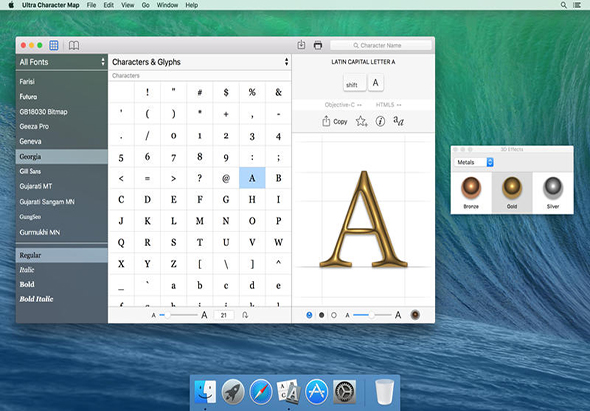Open Notification Center icon in menu bar
Screen dimensions: 590x411
click(x=576, y=5)
